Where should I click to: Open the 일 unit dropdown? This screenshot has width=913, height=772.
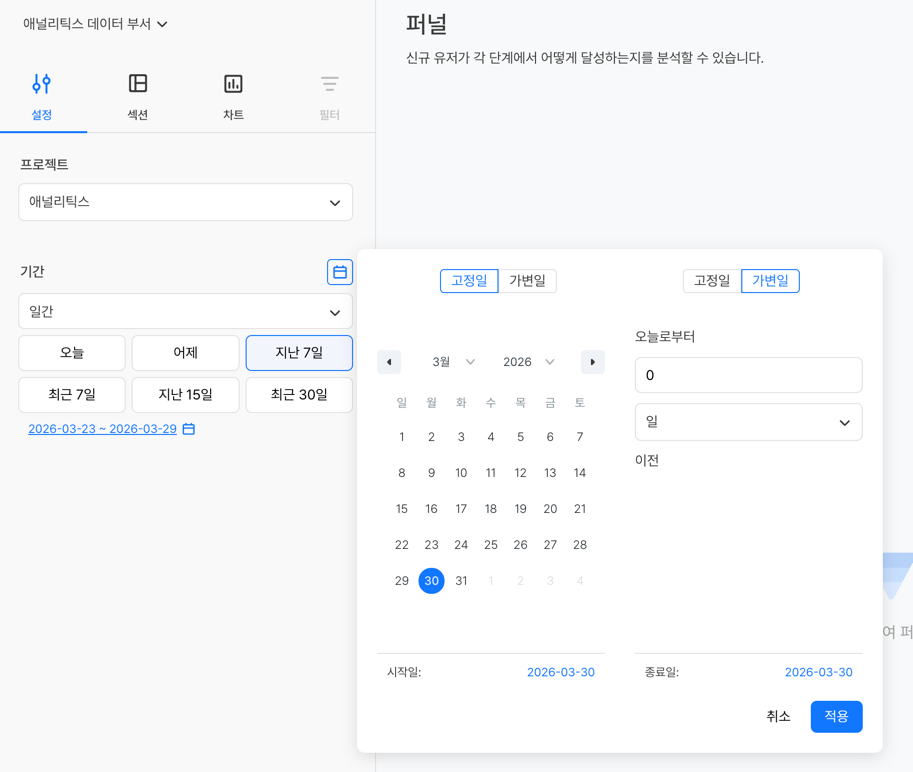coord(748,422)
